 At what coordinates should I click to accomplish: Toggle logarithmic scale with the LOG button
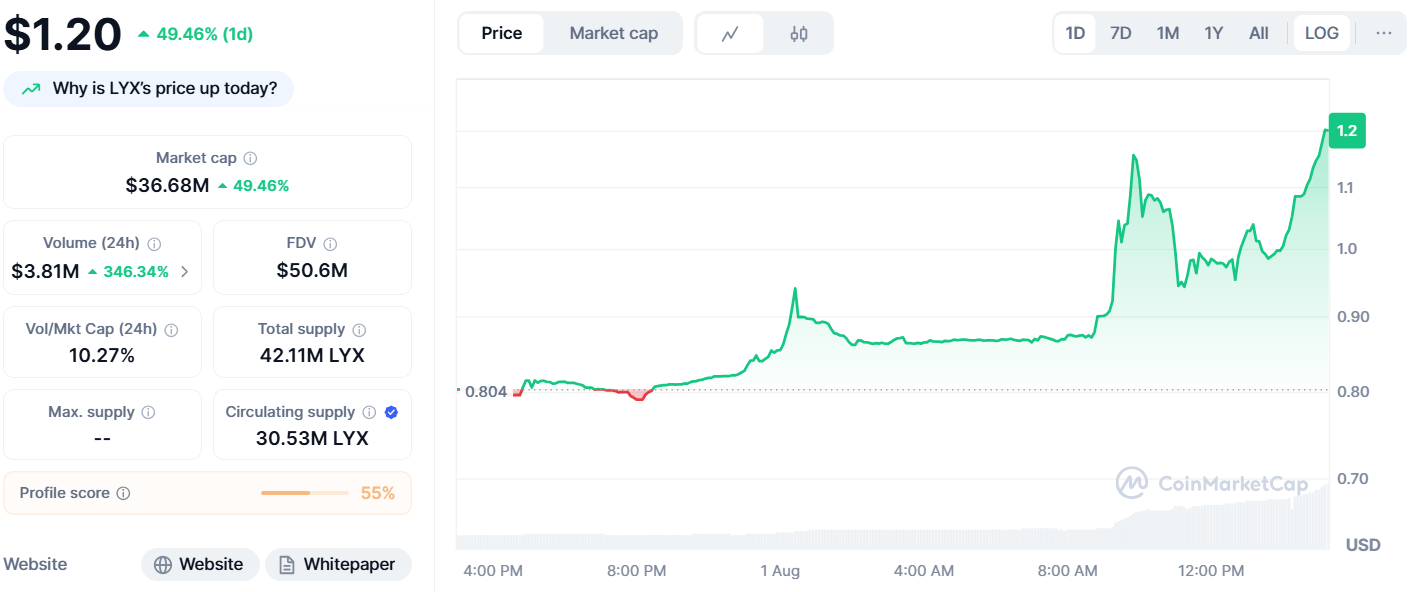pos(1322,32)
